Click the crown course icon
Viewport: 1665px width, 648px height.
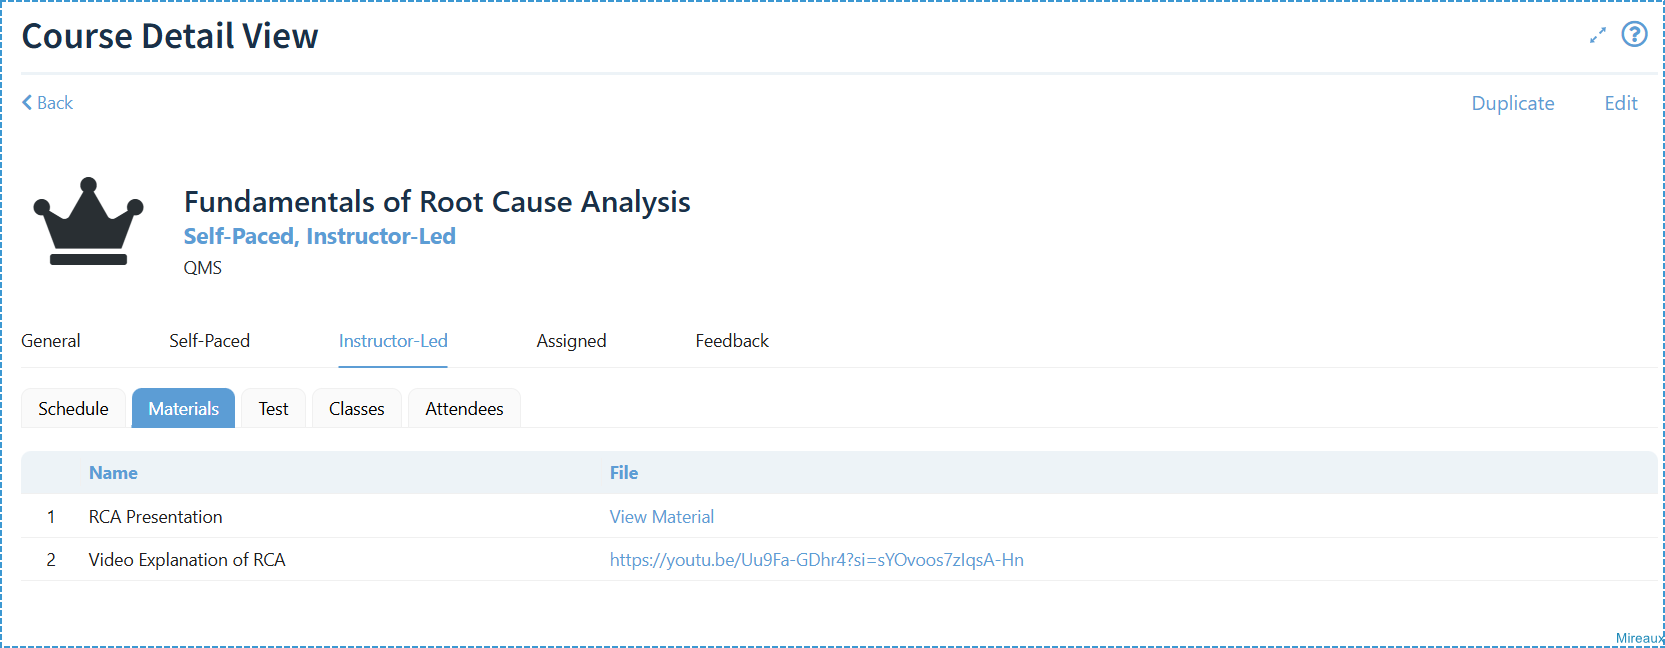coord(88,221)
